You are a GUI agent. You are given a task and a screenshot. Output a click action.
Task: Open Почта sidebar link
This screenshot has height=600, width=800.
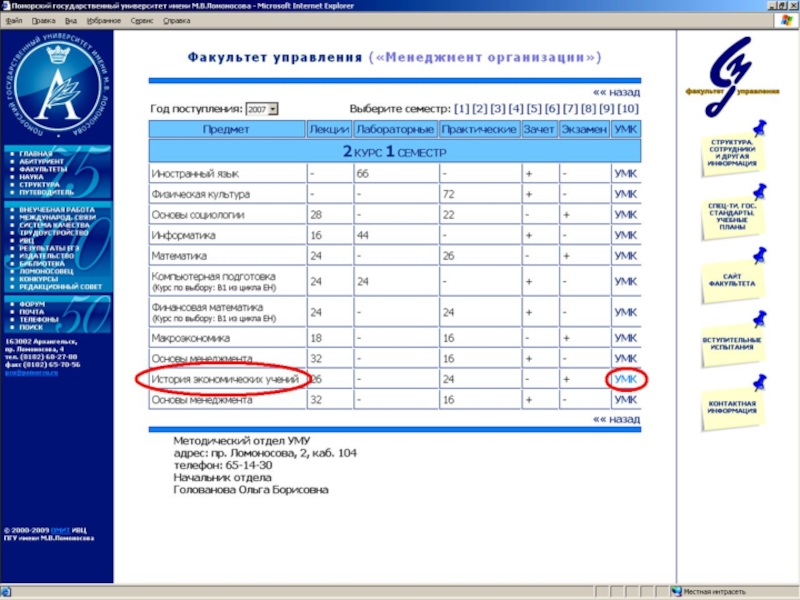point(32,312)
